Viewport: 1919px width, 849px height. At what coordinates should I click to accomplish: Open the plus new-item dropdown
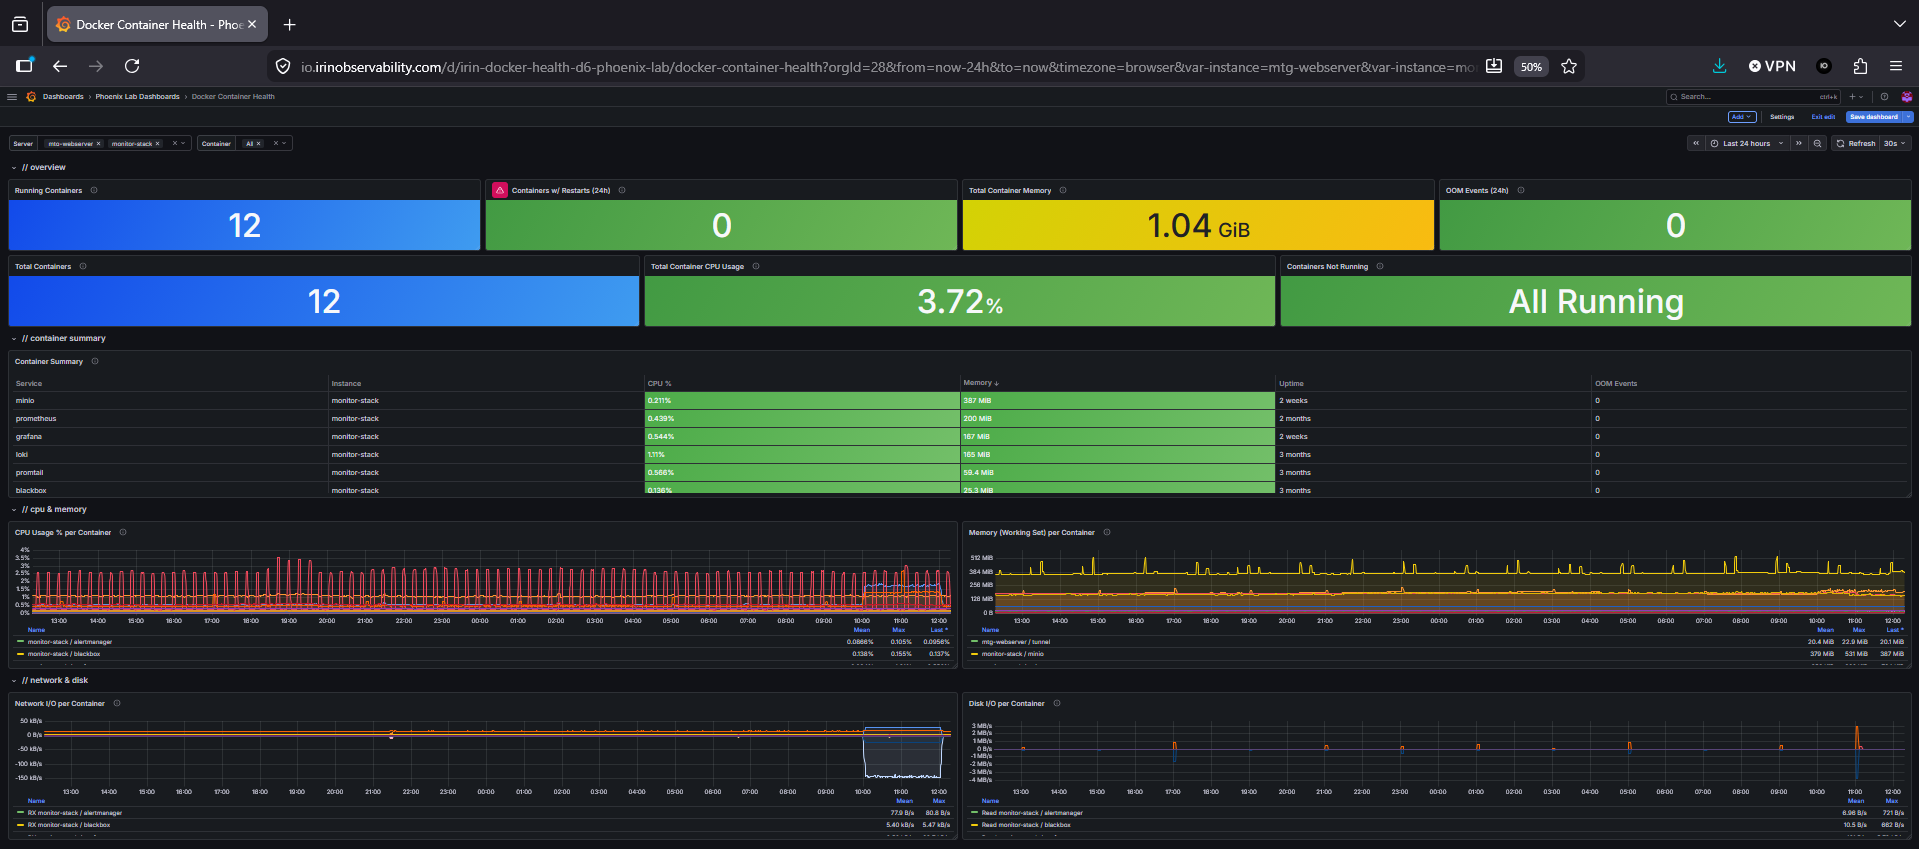[1855, 97]
